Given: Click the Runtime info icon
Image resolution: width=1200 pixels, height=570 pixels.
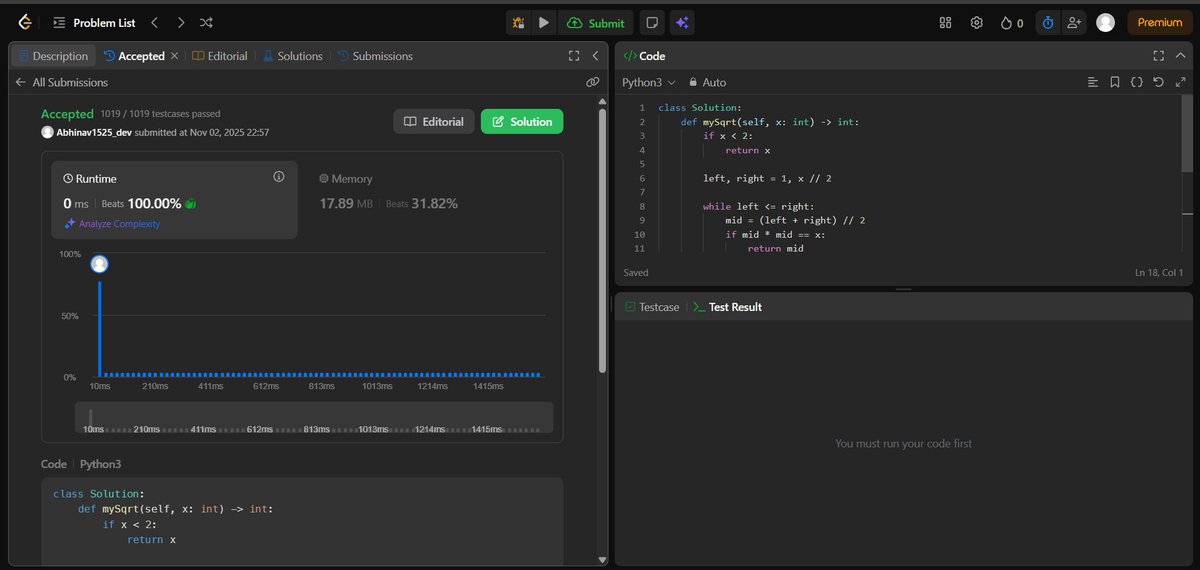Looking at the screenshot, I should [279, 177].
